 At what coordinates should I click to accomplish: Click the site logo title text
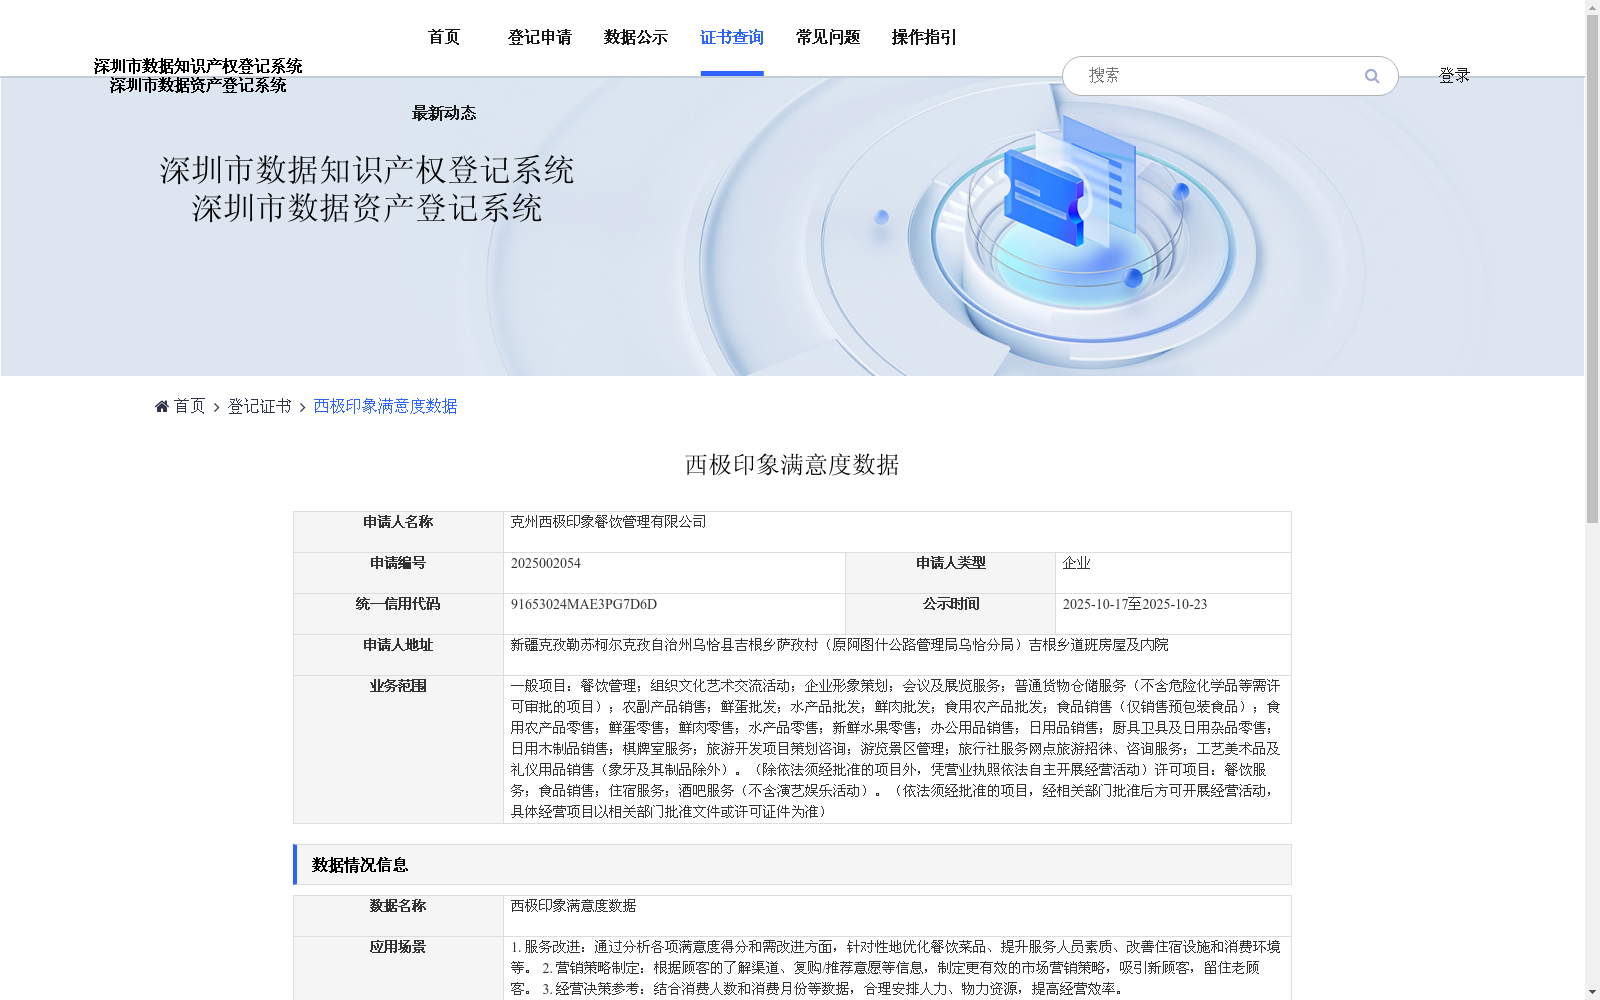(x=198, y=76)
